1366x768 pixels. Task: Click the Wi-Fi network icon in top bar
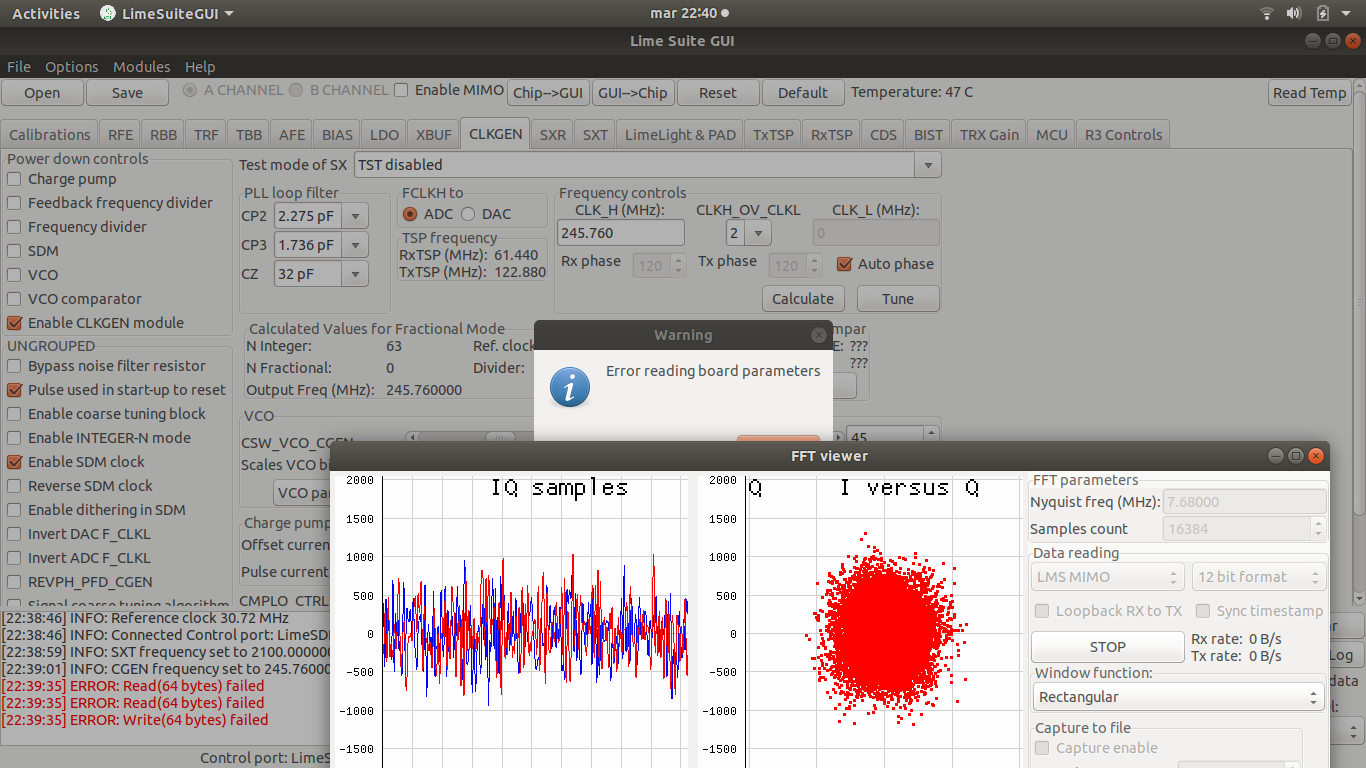1267,13
